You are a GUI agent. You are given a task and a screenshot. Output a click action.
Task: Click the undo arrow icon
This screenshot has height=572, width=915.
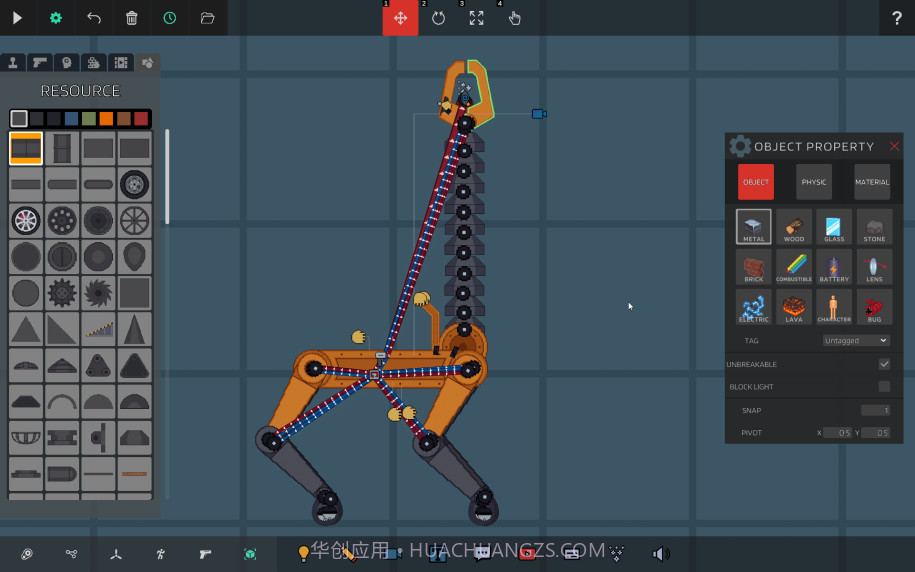click(94, 18)
